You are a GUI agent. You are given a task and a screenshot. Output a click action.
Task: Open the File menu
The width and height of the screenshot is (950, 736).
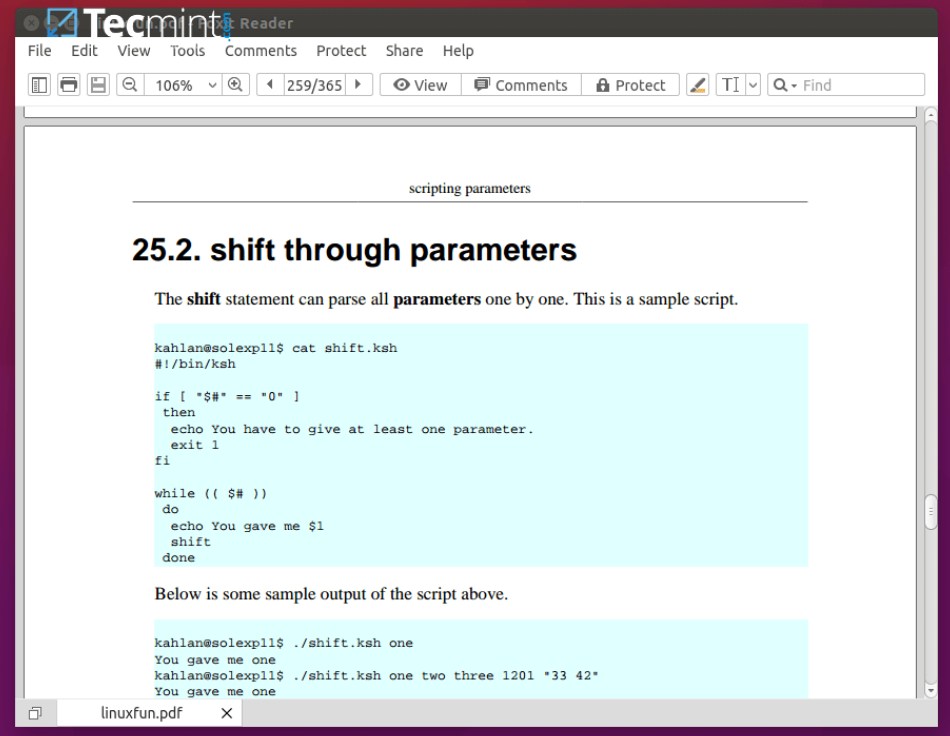(x=39, y=51)
